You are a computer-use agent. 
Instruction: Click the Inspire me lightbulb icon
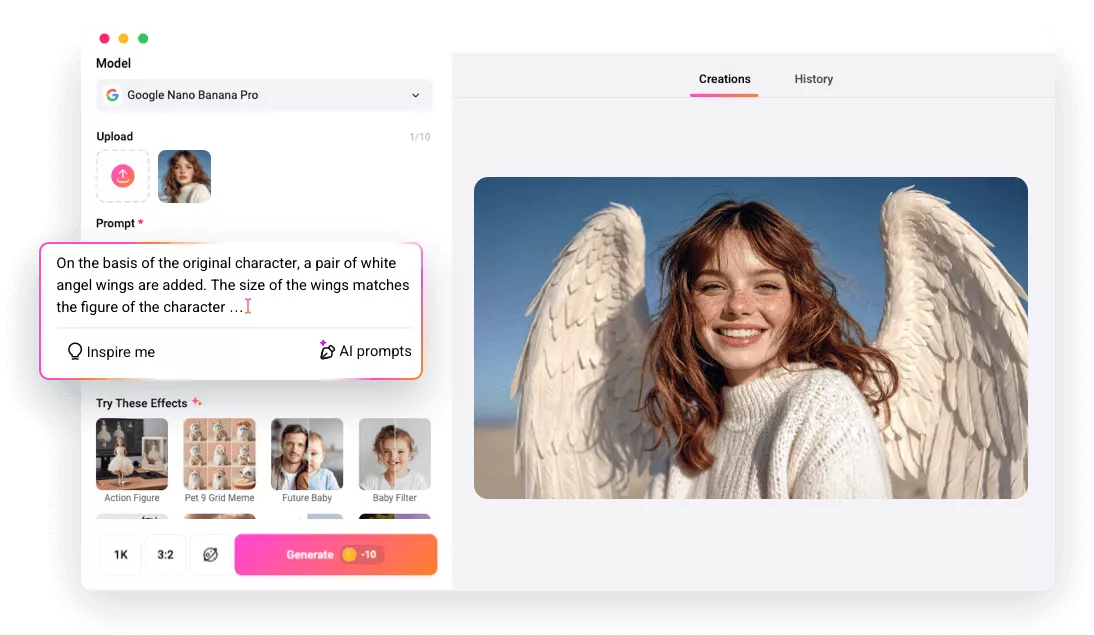coord(74,351)
